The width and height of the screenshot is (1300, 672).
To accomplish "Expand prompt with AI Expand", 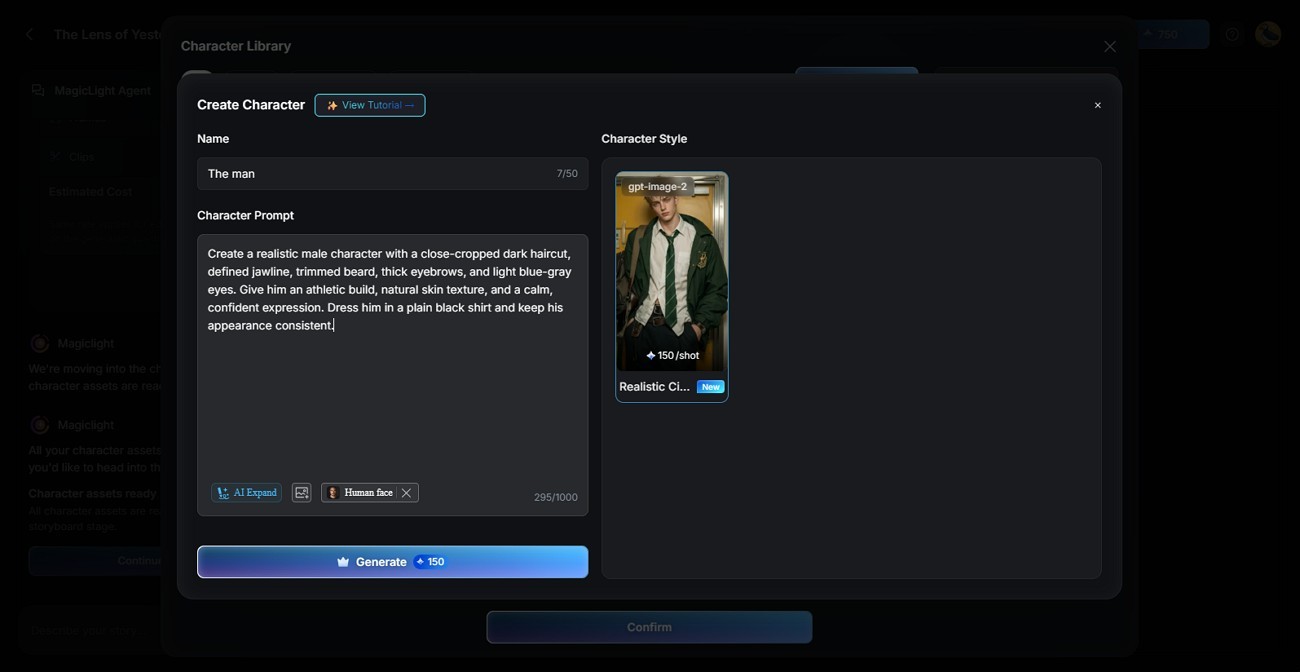I will (x=246, y=493).
